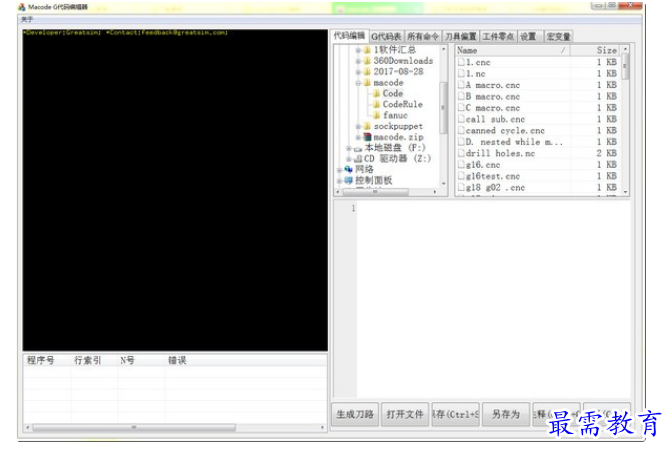Open the 所有命令 tab
The image size is (670, 455).
(x=423, y=37)
